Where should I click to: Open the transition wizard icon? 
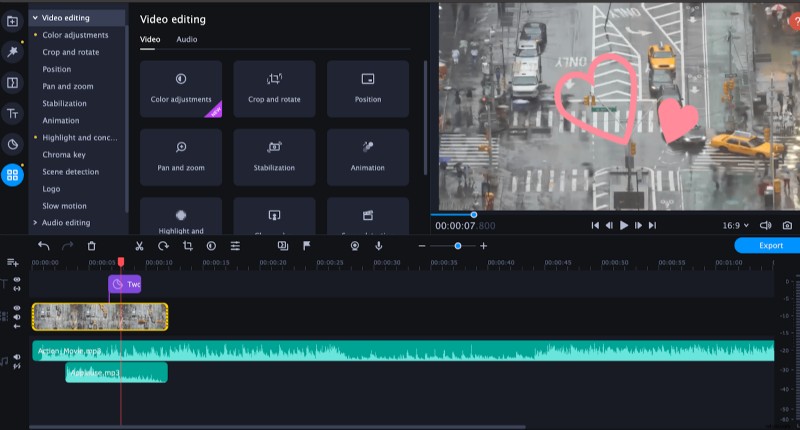283,246
